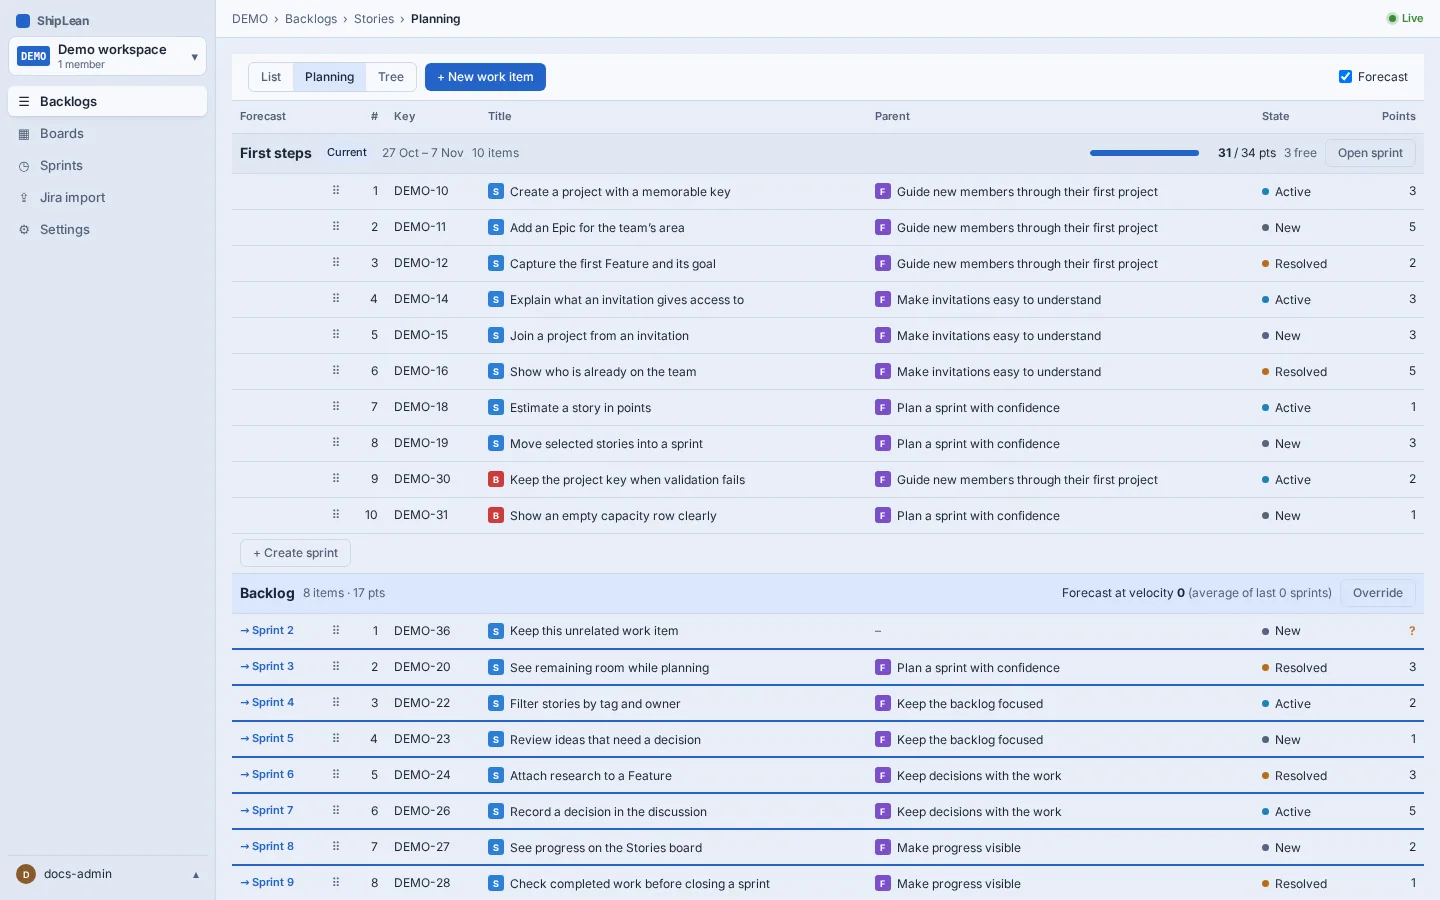Screen dimensions: 1440x900
Task: Click the Backlogs breadcrumb link
Action: point(311,19)
